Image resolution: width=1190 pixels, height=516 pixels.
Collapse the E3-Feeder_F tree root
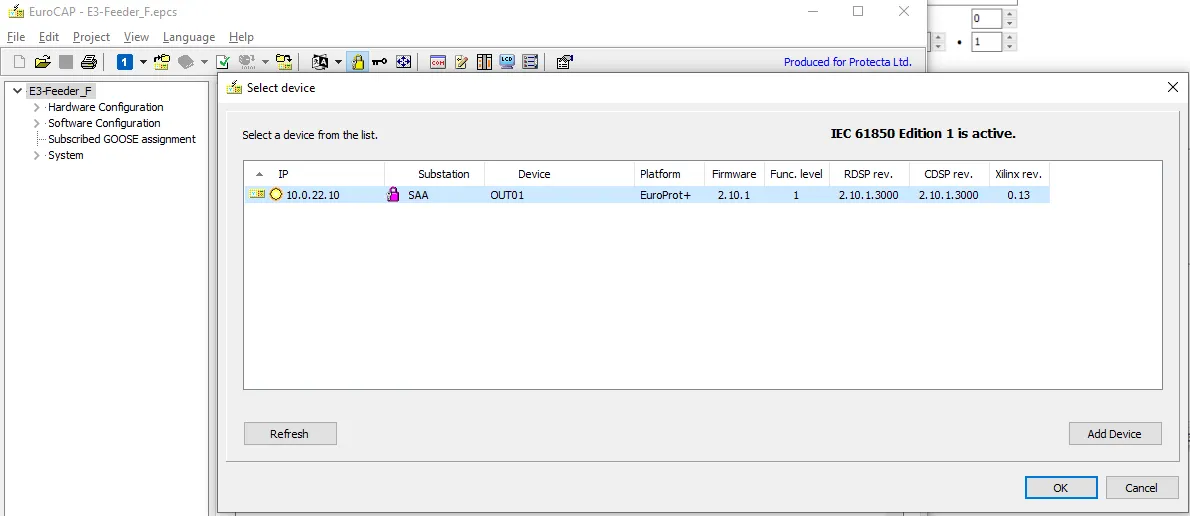click(17, 91)
